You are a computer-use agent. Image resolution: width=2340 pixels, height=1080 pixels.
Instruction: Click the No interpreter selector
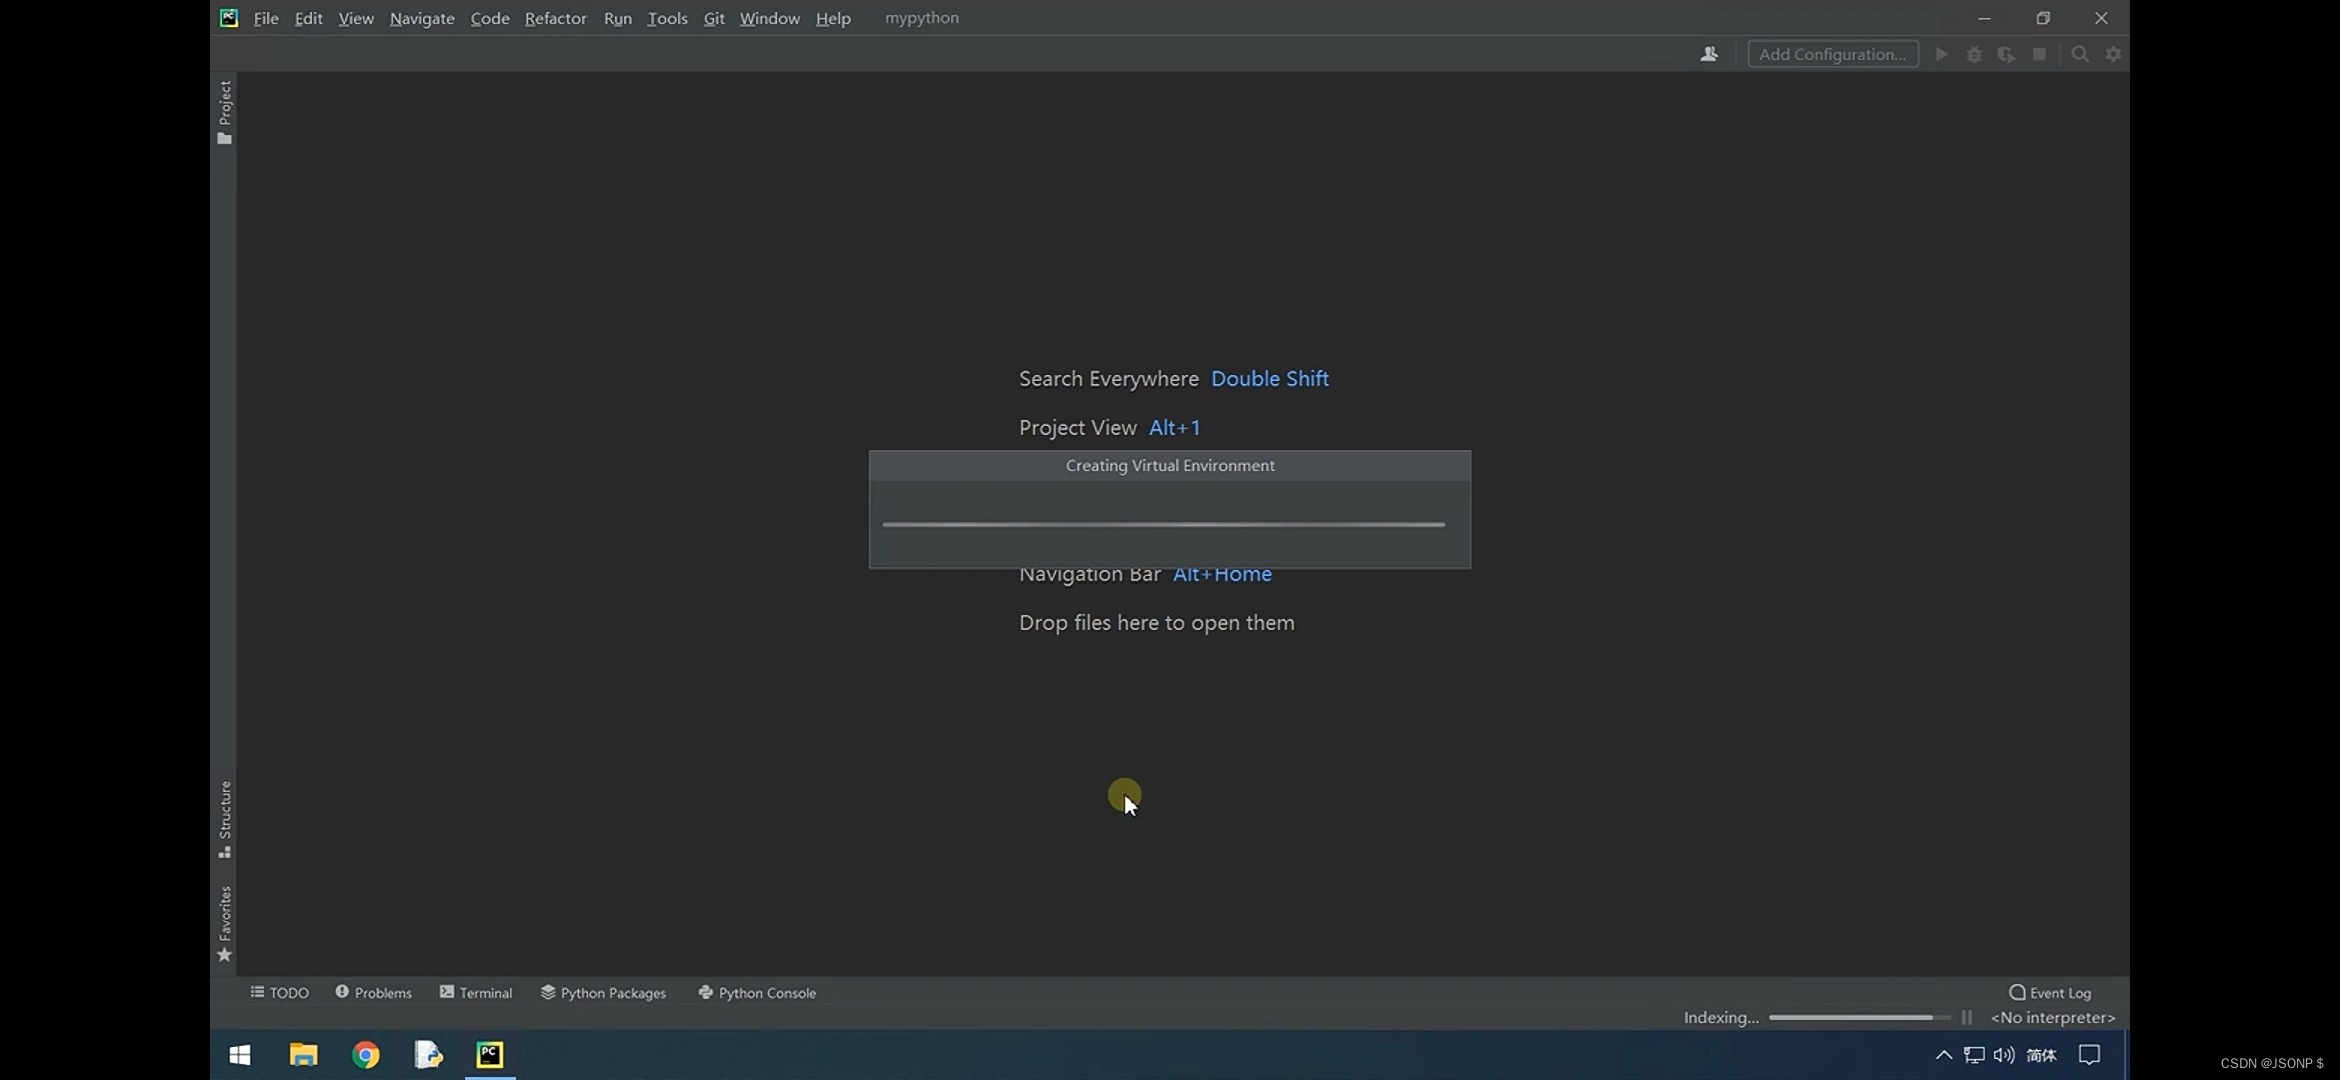(x=2052, y=1017)
